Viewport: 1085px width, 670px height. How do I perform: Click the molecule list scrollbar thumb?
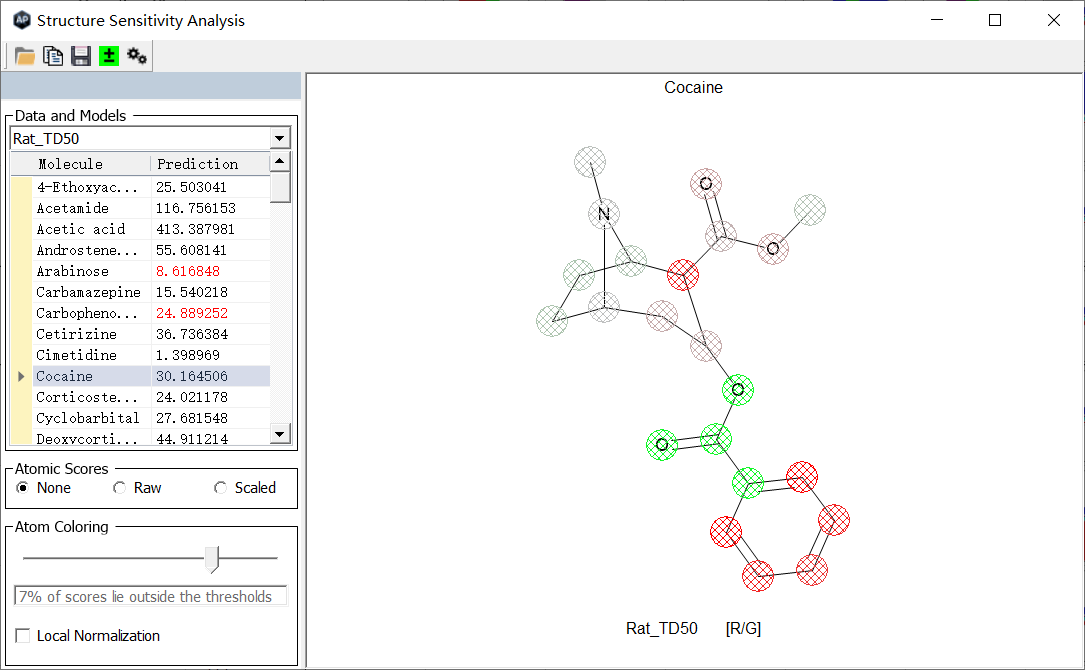point(280,187)
